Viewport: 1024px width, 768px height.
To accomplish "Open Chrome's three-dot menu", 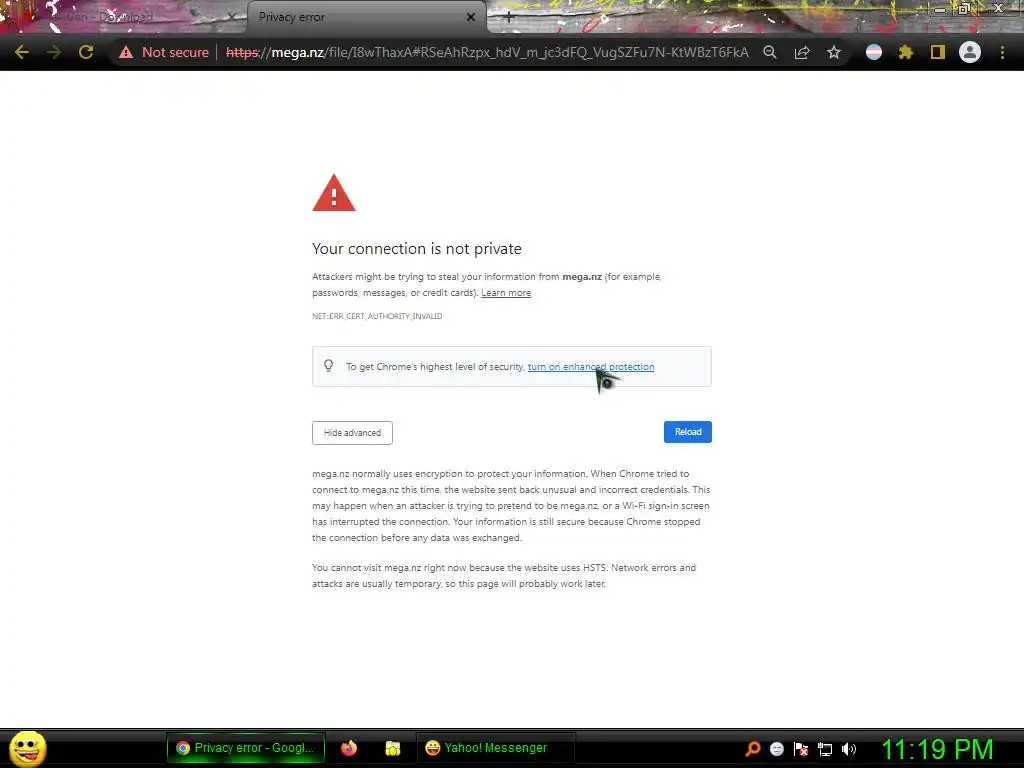I will click(x=1002, y=52).
